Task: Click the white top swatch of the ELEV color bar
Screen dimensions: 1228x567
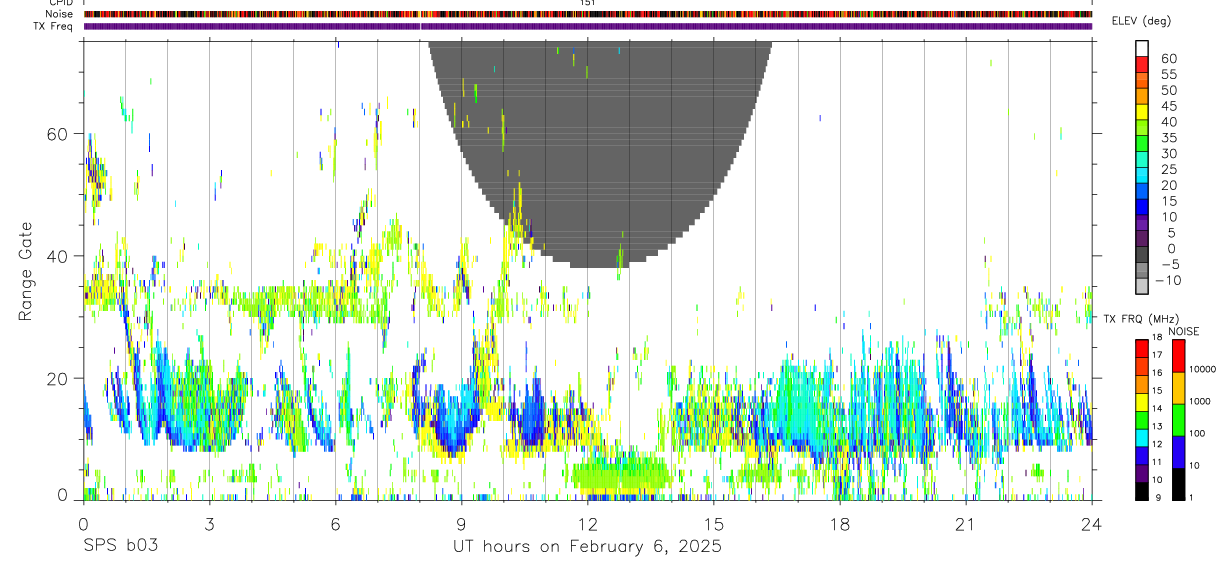Action: tap(1142, 49)
